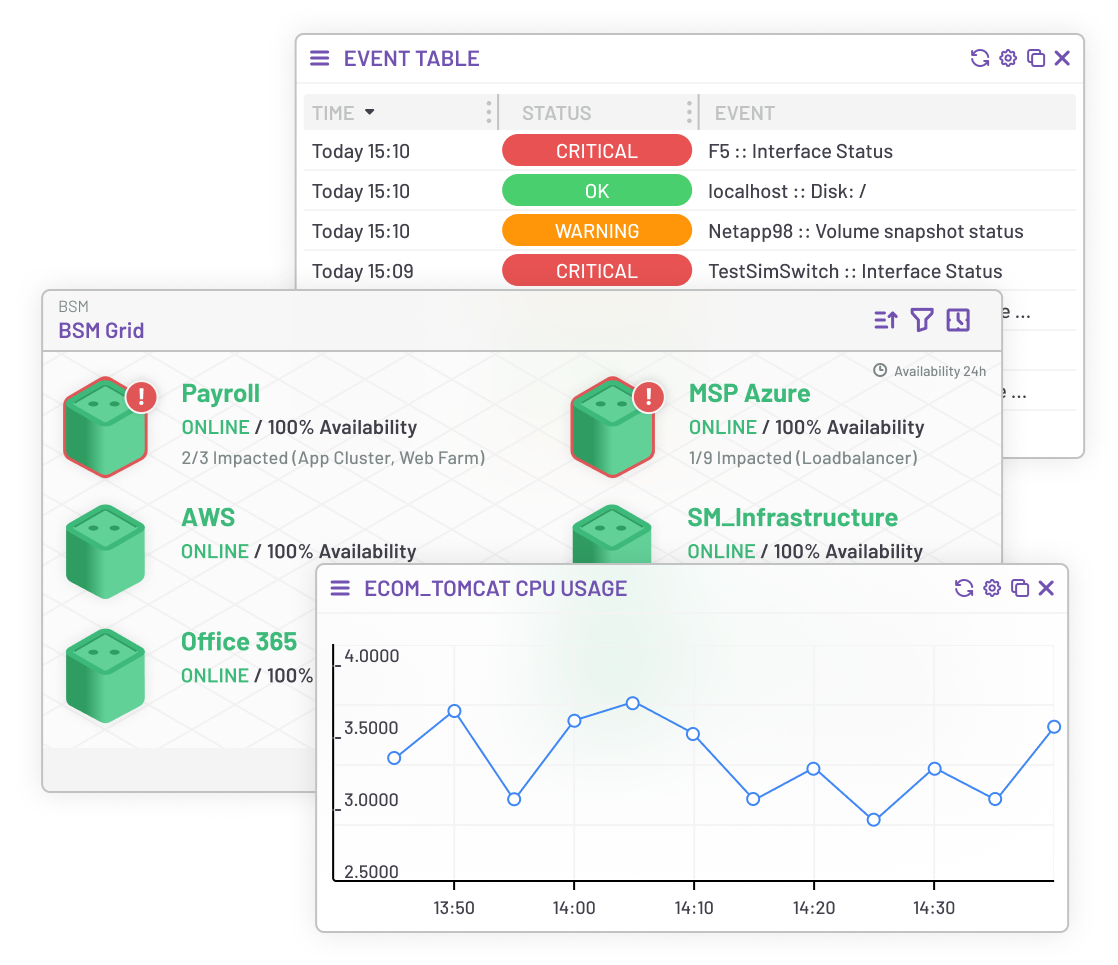This screenshot has height=965, width=1118.
Task: Select the time range clock icon in BSM Grid
Action: [957, 320]
